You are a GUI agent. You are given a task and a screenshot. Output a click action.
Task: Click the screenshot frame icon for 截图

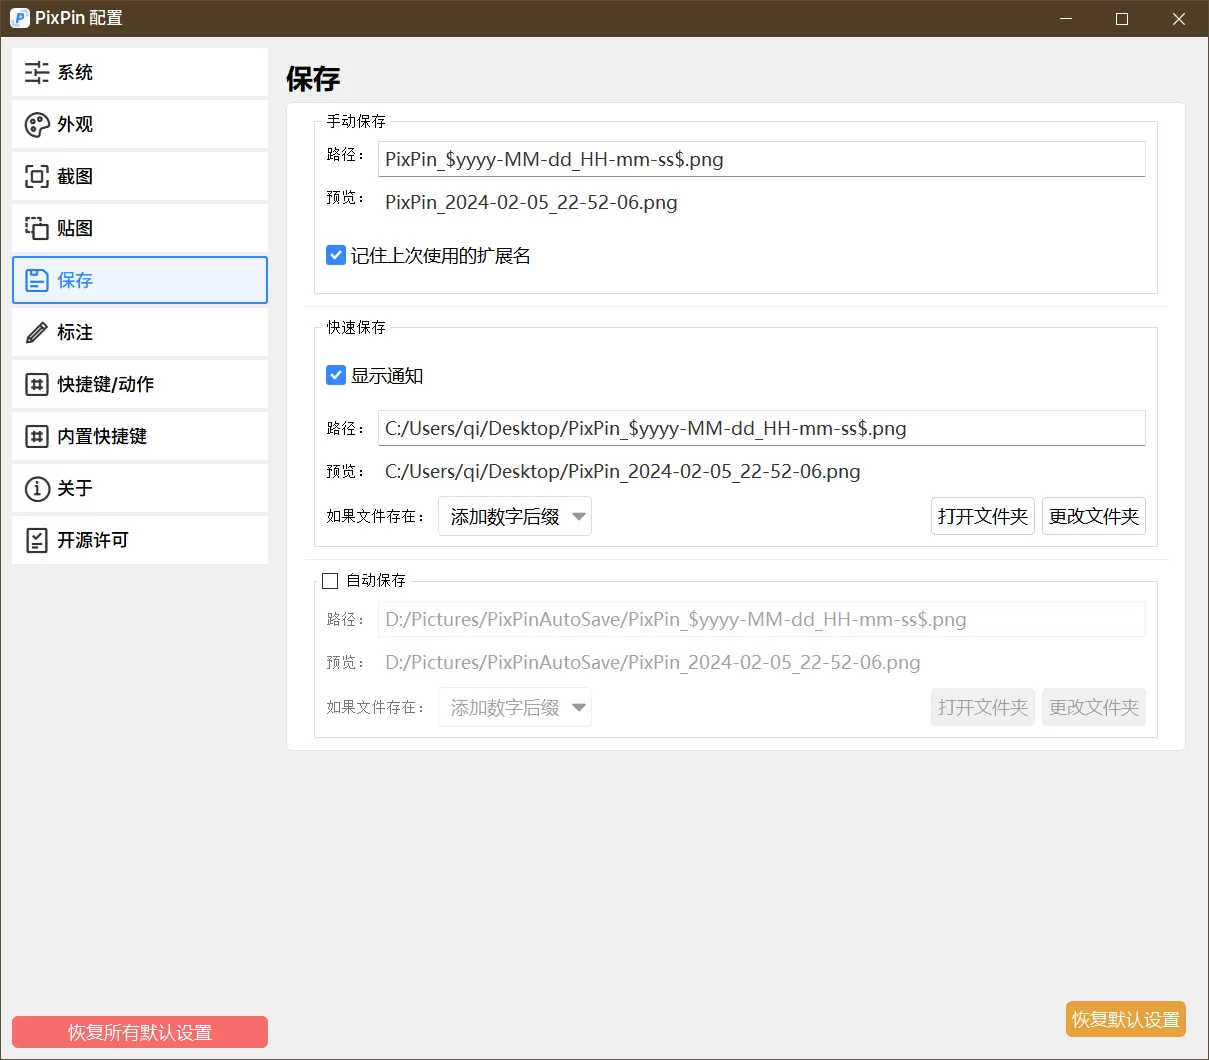[37, 176]
